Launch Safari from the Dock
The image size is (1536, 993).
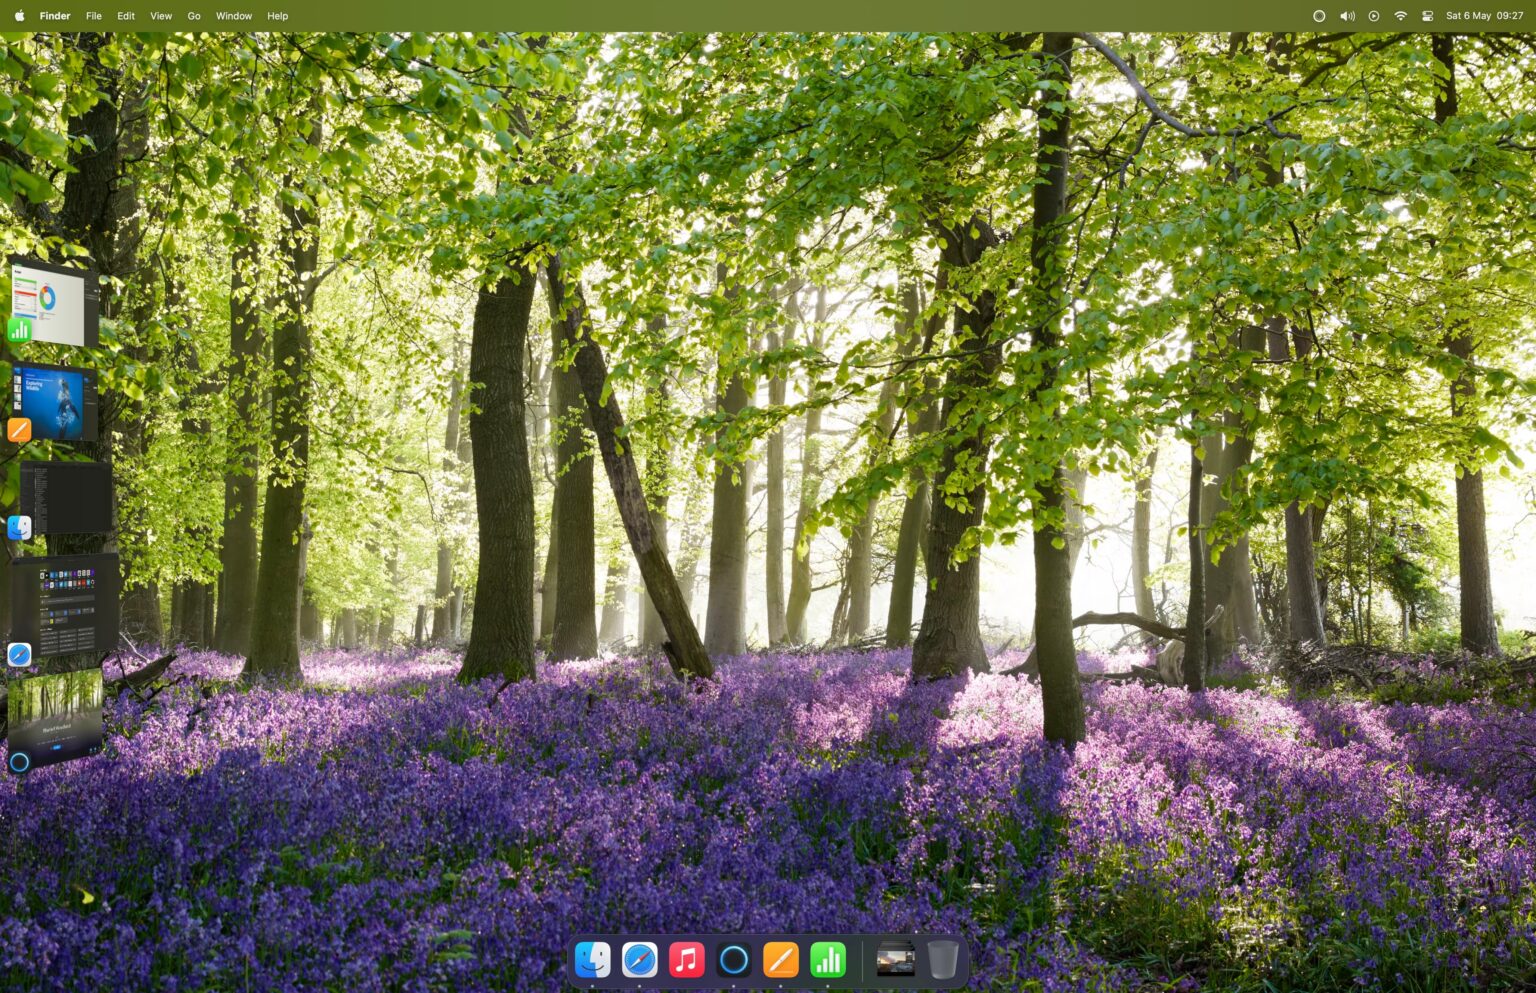pos(641,959)
